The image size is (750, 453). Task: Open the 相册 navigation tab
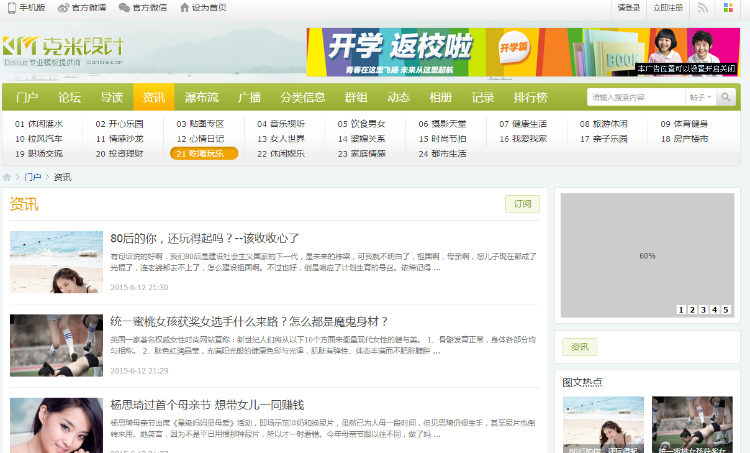click(x=441, y=97)
